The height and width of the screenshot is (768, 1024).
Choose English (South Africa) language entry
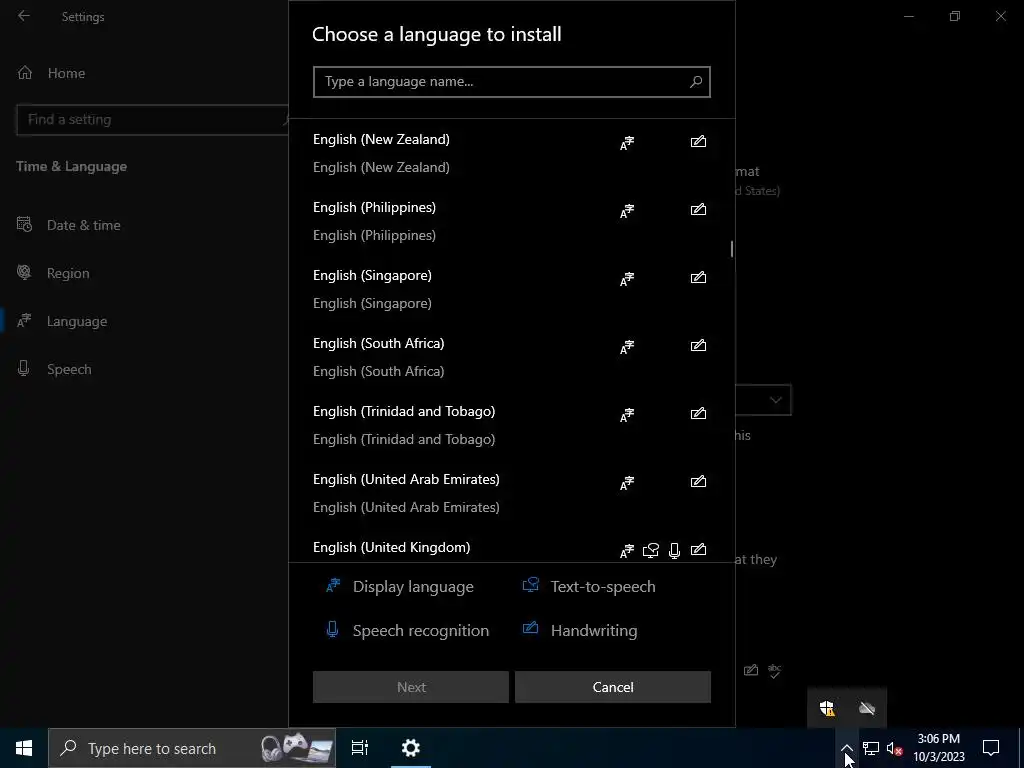[x=511, y=357]
